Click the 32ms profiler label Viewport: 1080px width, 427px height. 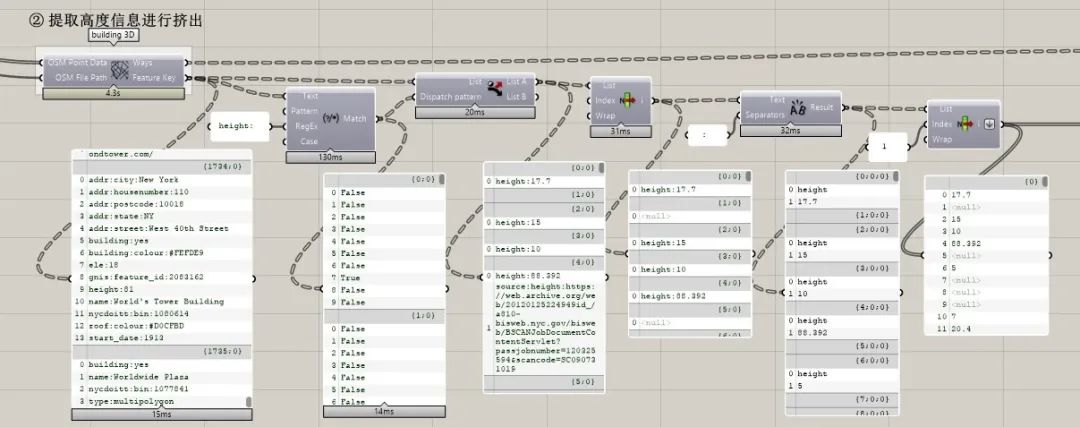point(791,130)
